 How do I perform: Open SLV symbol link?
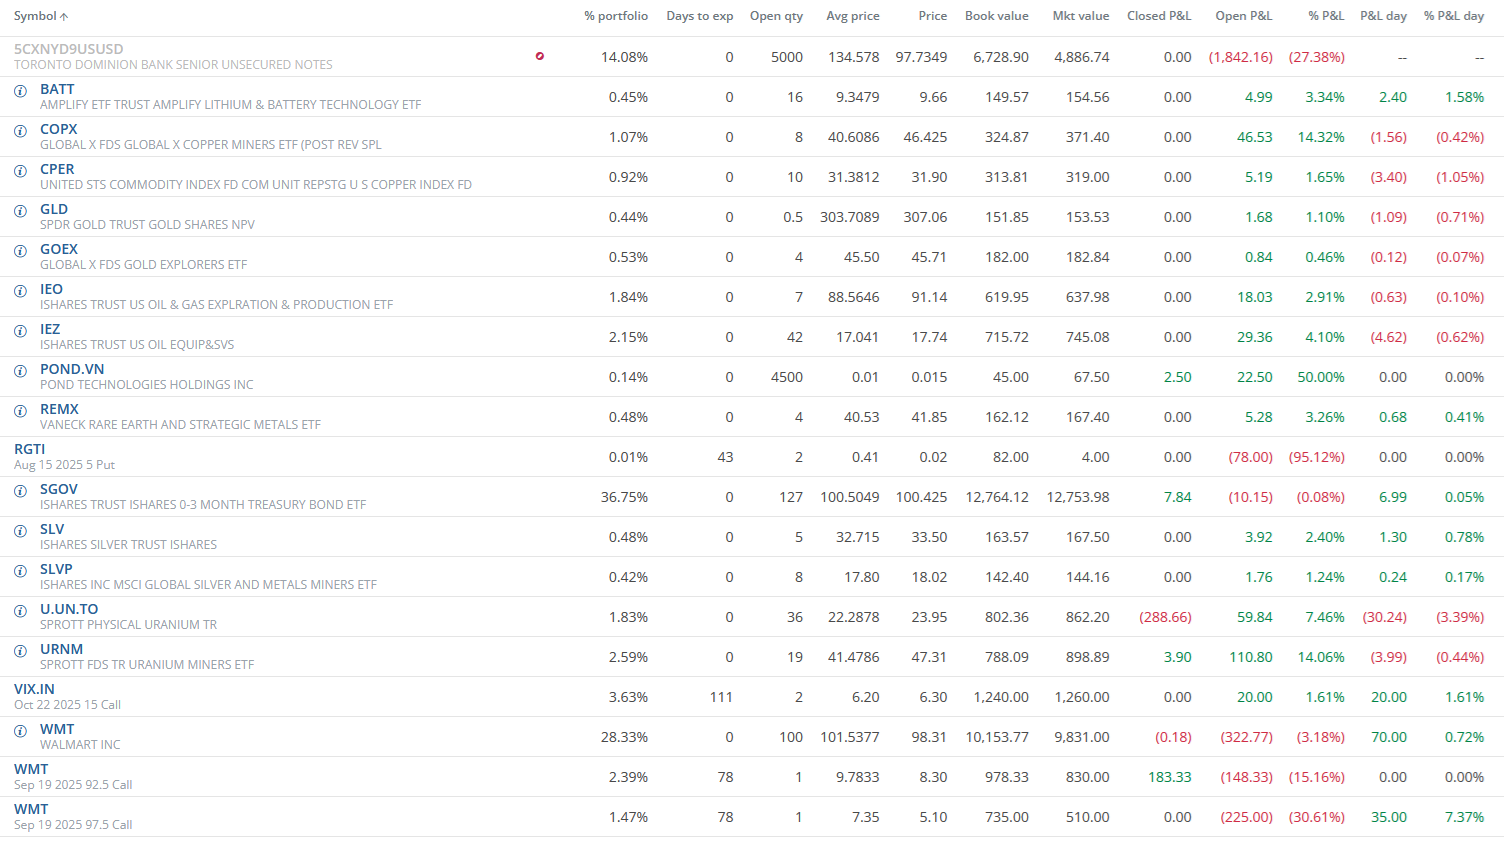(x=52, y=529)
